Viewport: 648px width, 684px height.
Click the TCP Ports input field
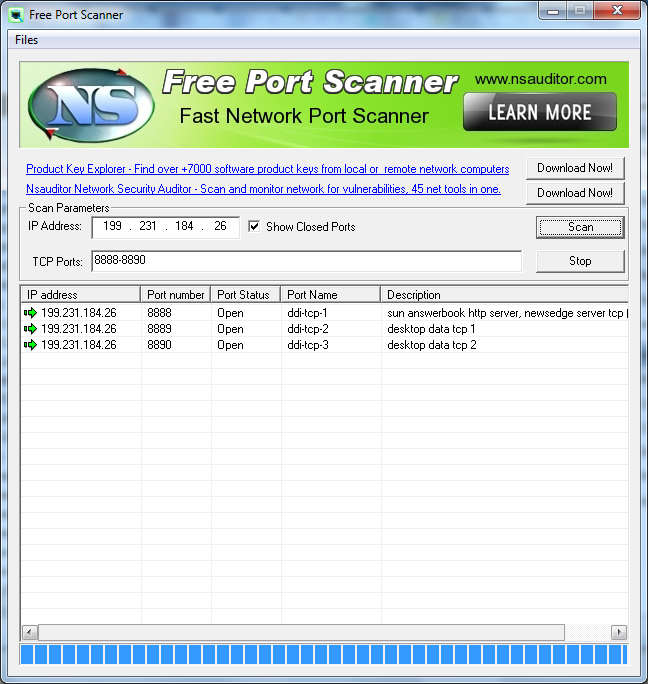coord(306,261)
